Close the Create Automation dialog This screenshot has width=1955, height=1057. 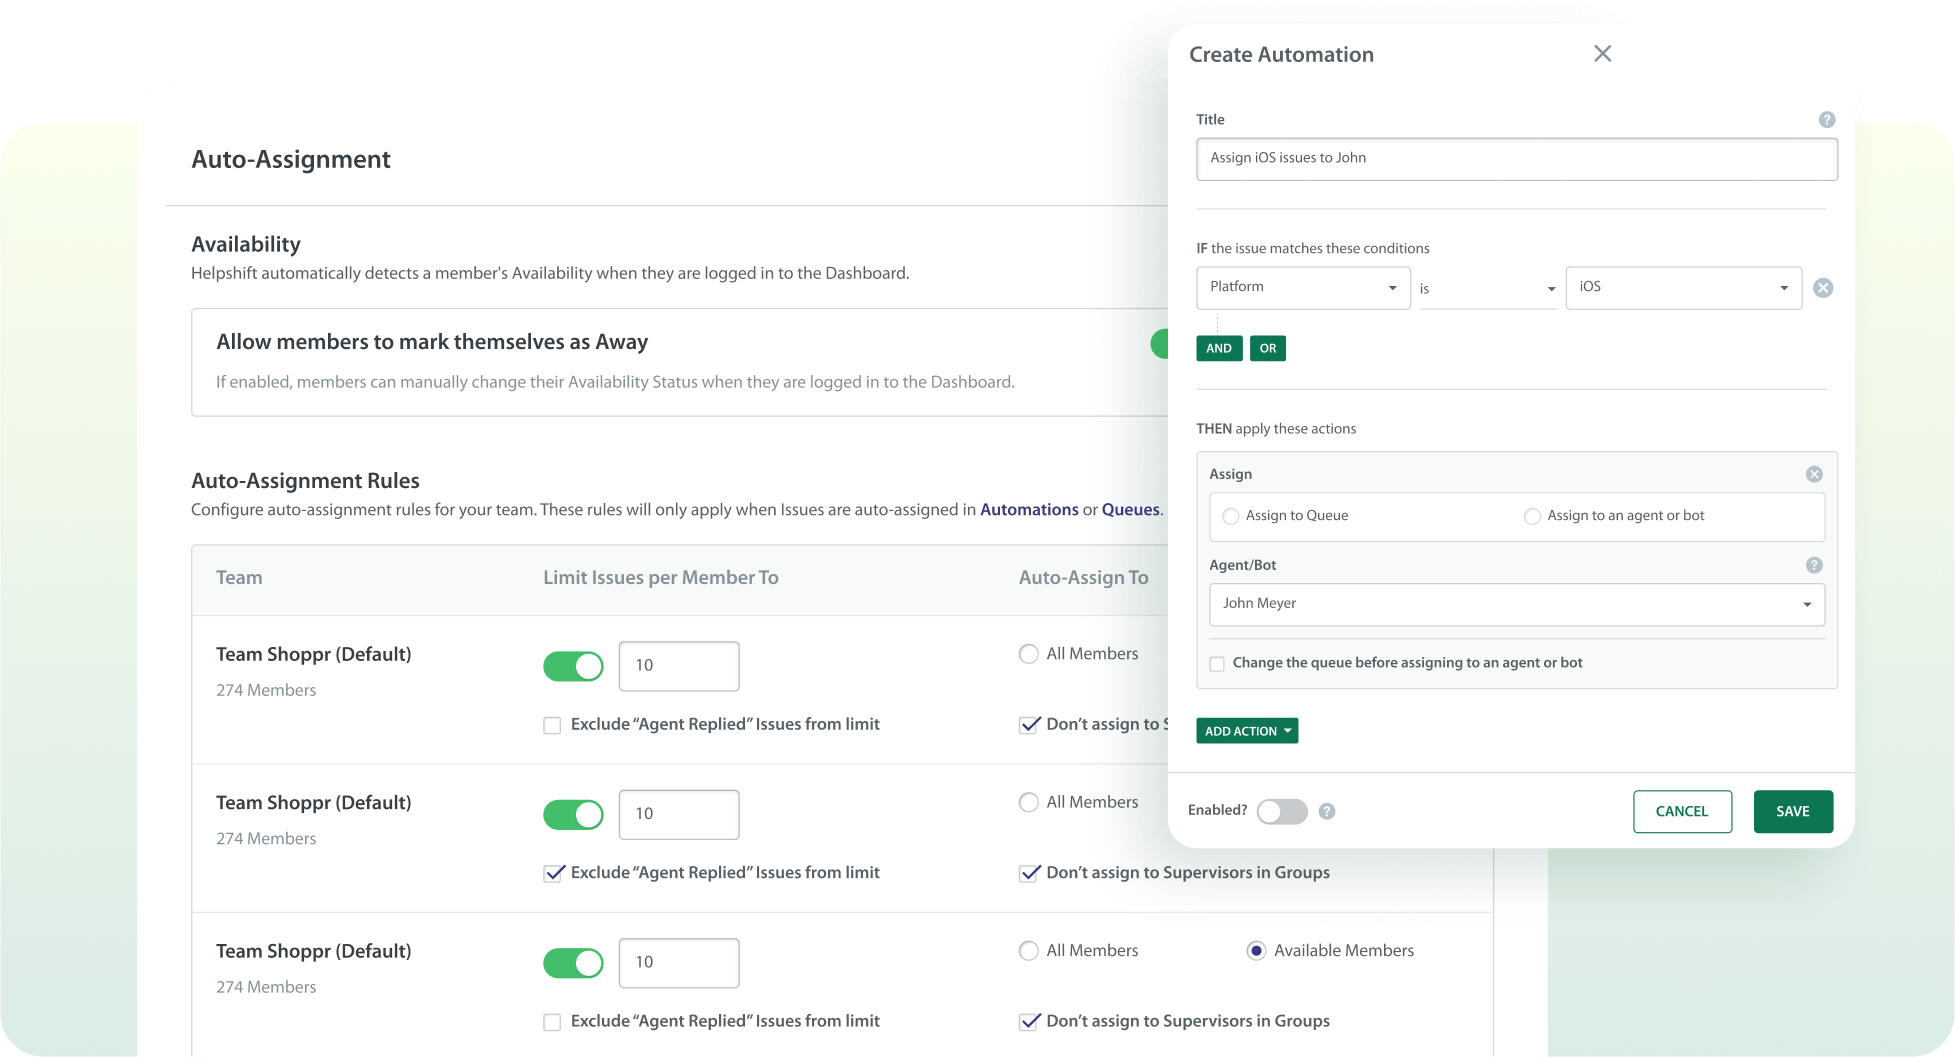click(1602, 54)
